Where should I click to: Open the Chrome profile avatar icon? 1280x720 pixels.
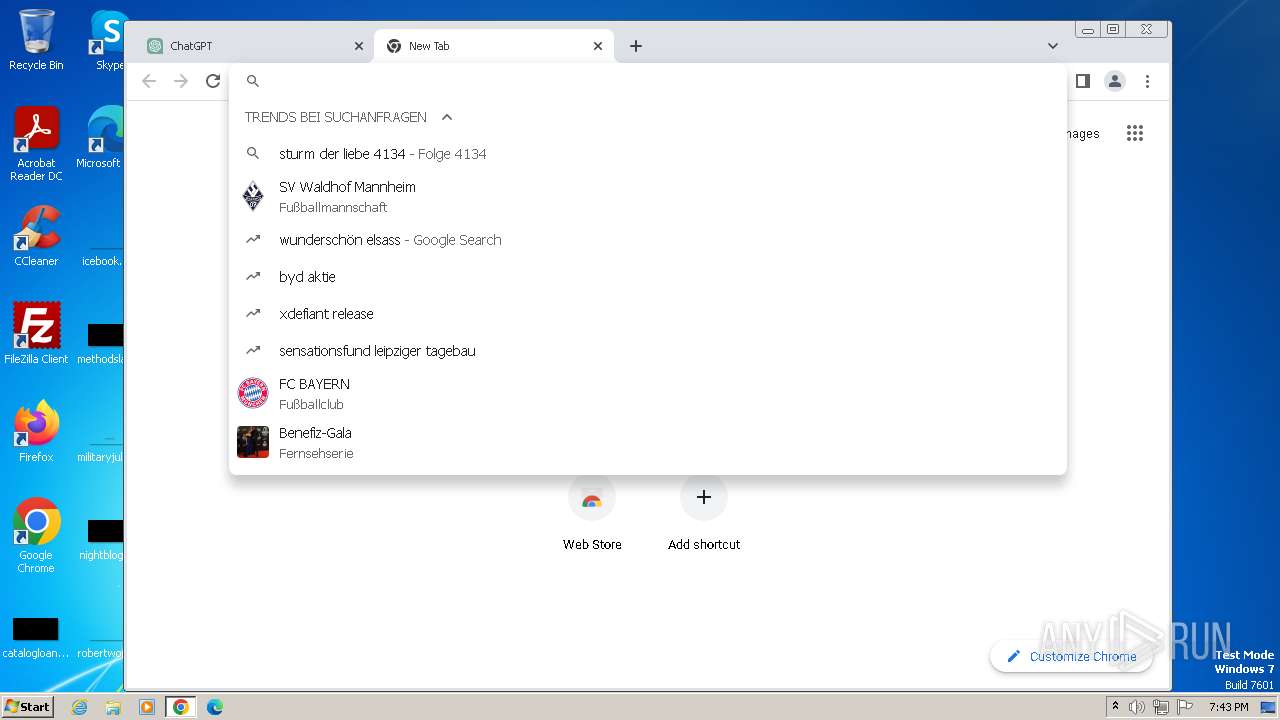coord(1115,81)
